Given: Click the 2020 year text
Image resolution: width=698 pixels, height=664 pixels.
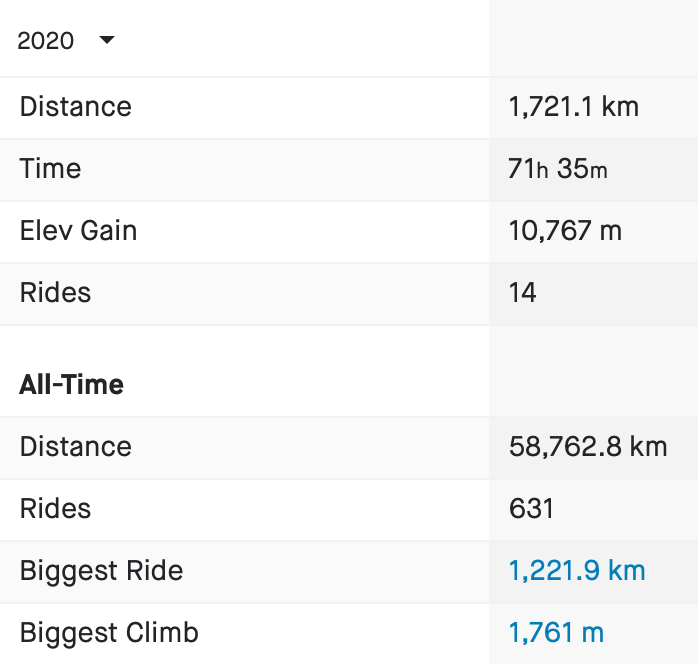Looking at the screenshot, I should pyautogui.click(x=46, y=41).
